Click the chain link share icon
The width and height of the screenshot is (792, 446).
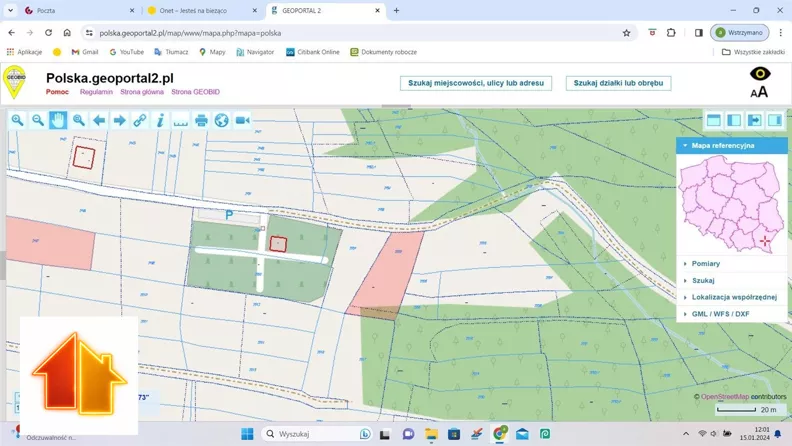[140, 120]
